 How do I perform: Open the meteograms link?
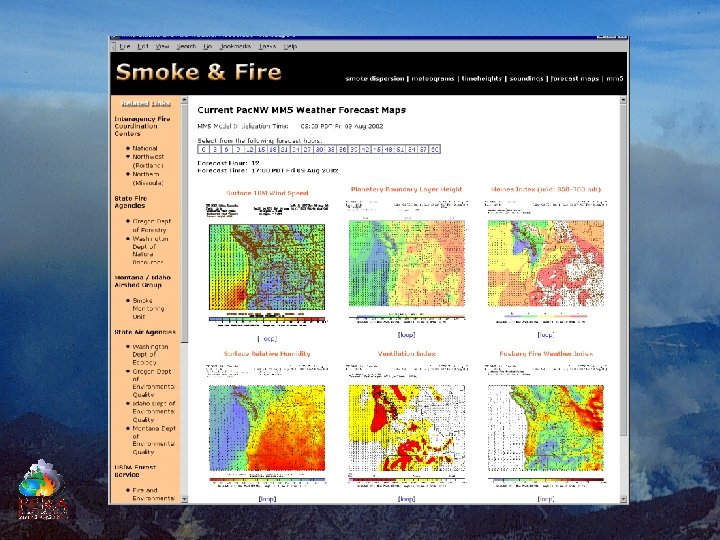(x=433, y=79)
